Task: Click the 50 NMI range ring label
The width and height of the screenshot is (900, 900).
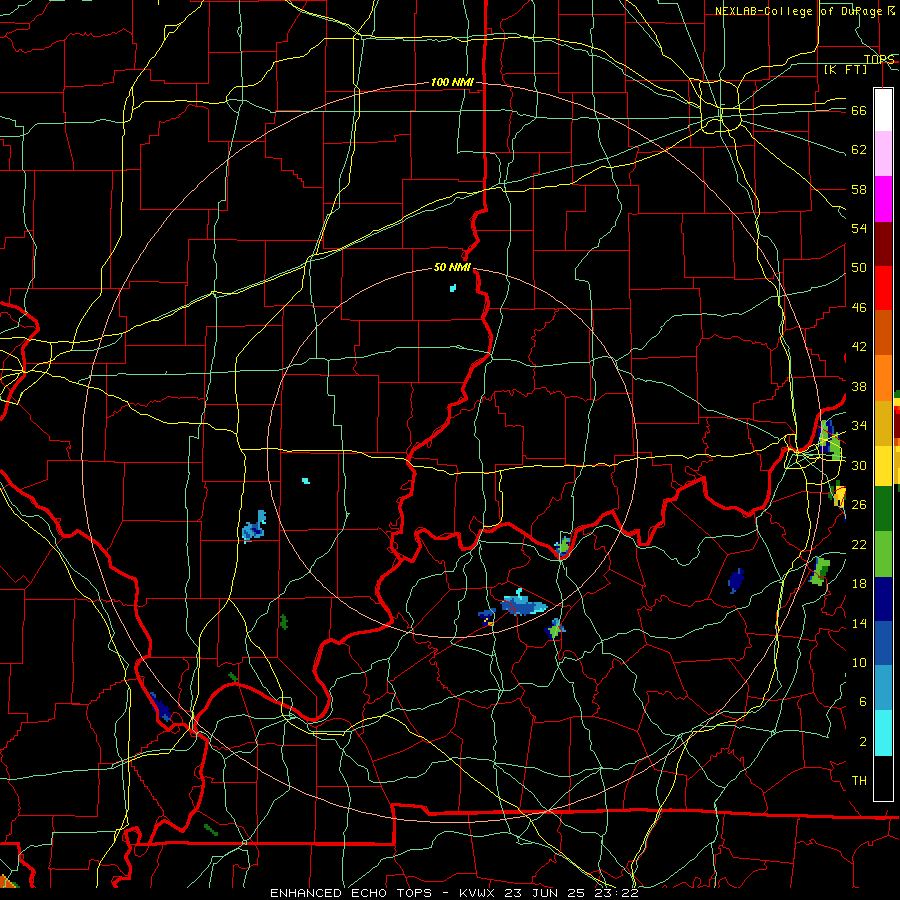Action: [452, 267]
